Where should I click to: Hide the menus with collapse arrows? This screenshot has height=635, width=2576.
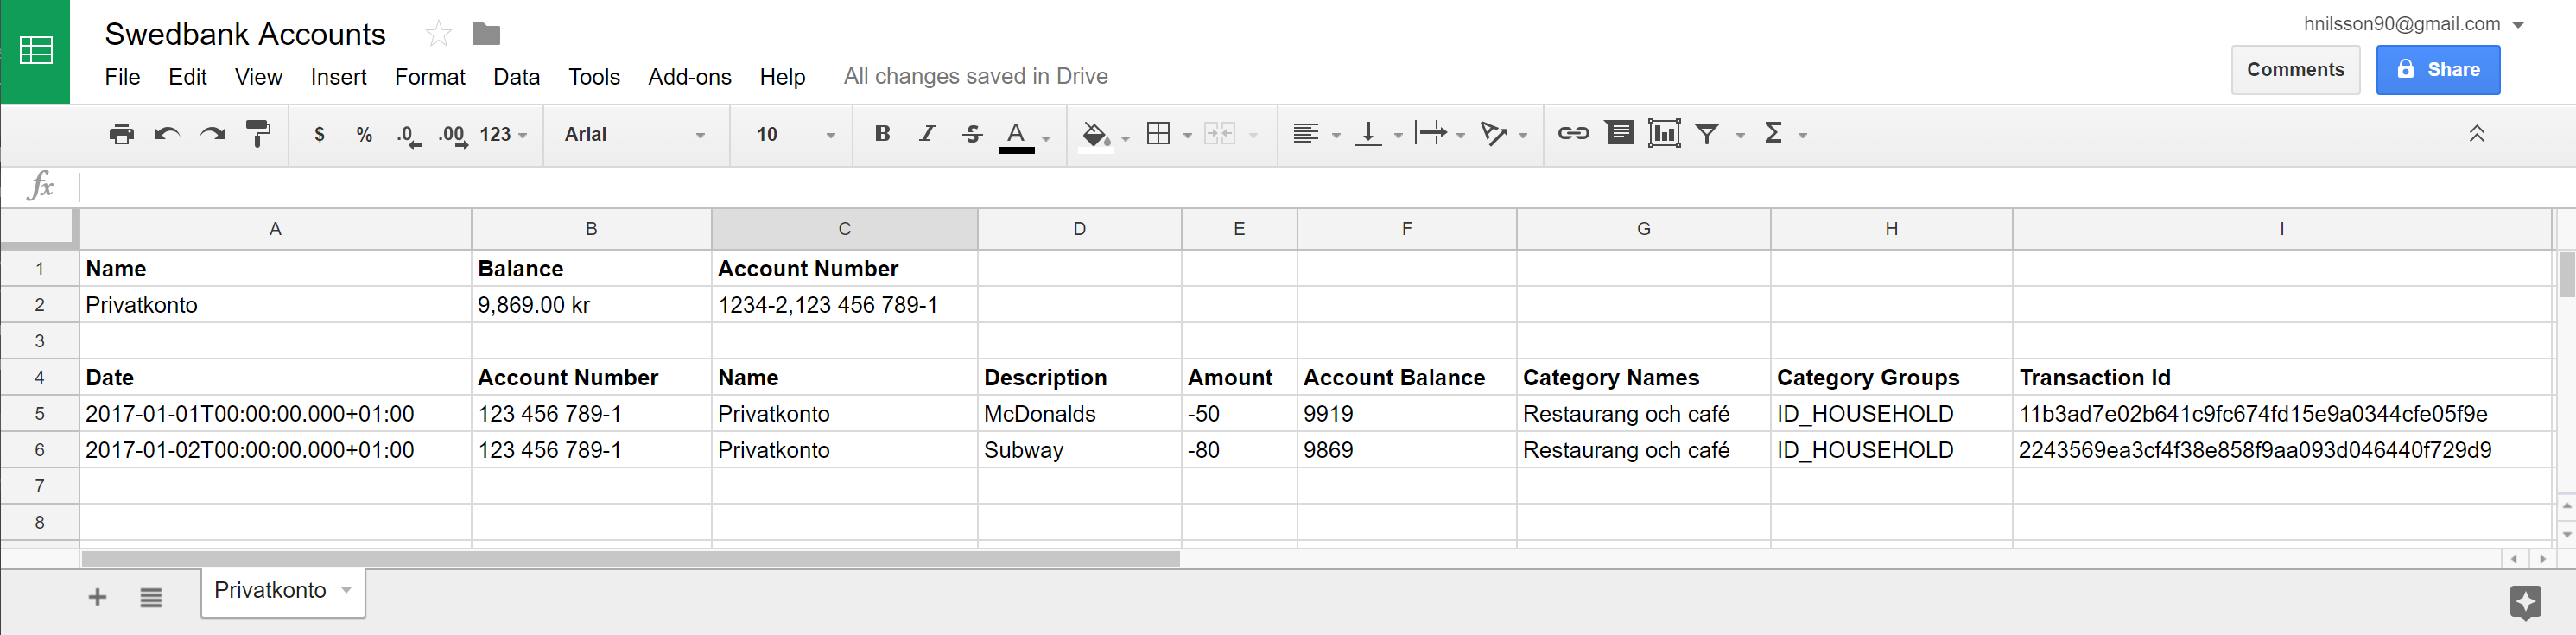[x=2476, y=133]
